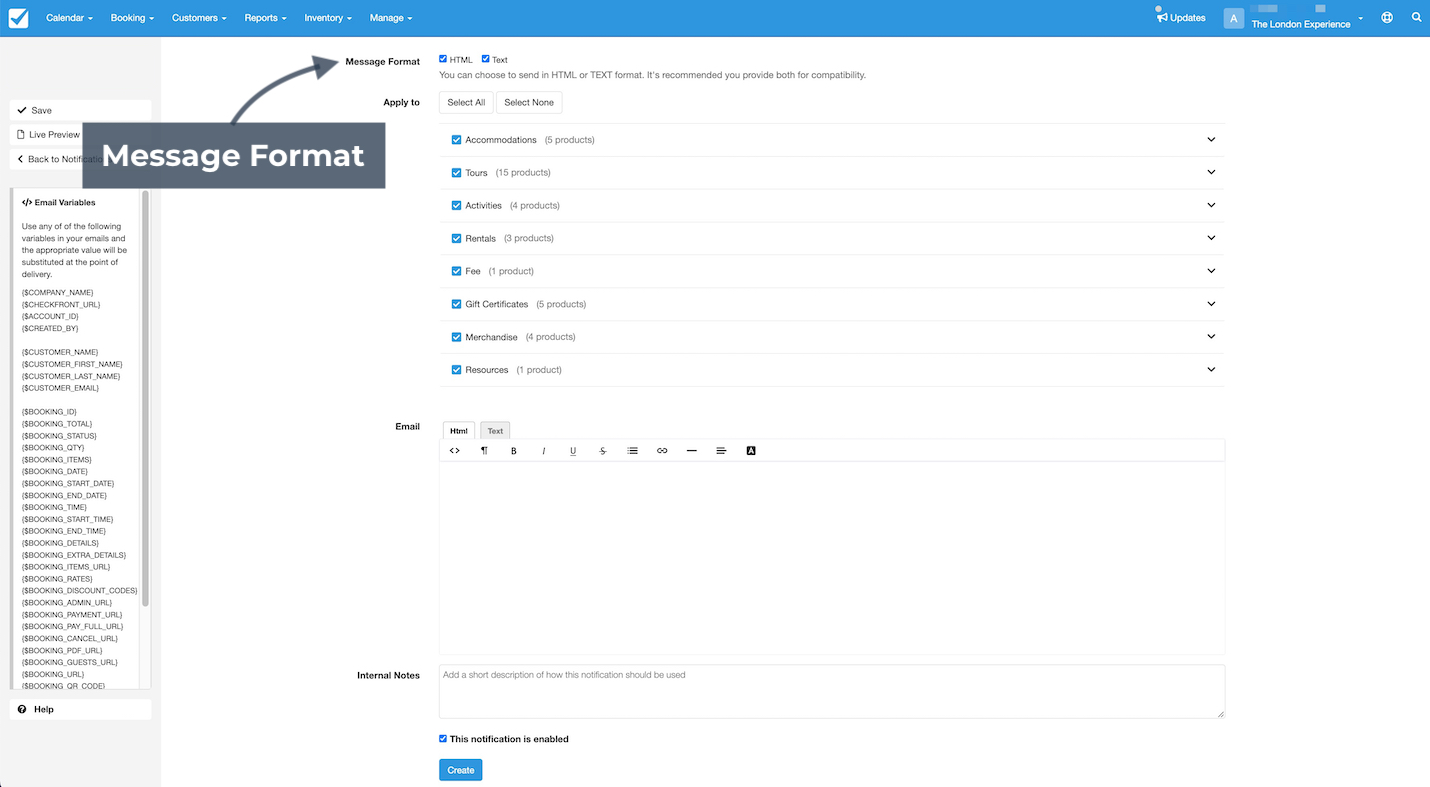1430x787 pixels.
Task: Expand the Fee product chevron
Action: tap(1211, 271)
